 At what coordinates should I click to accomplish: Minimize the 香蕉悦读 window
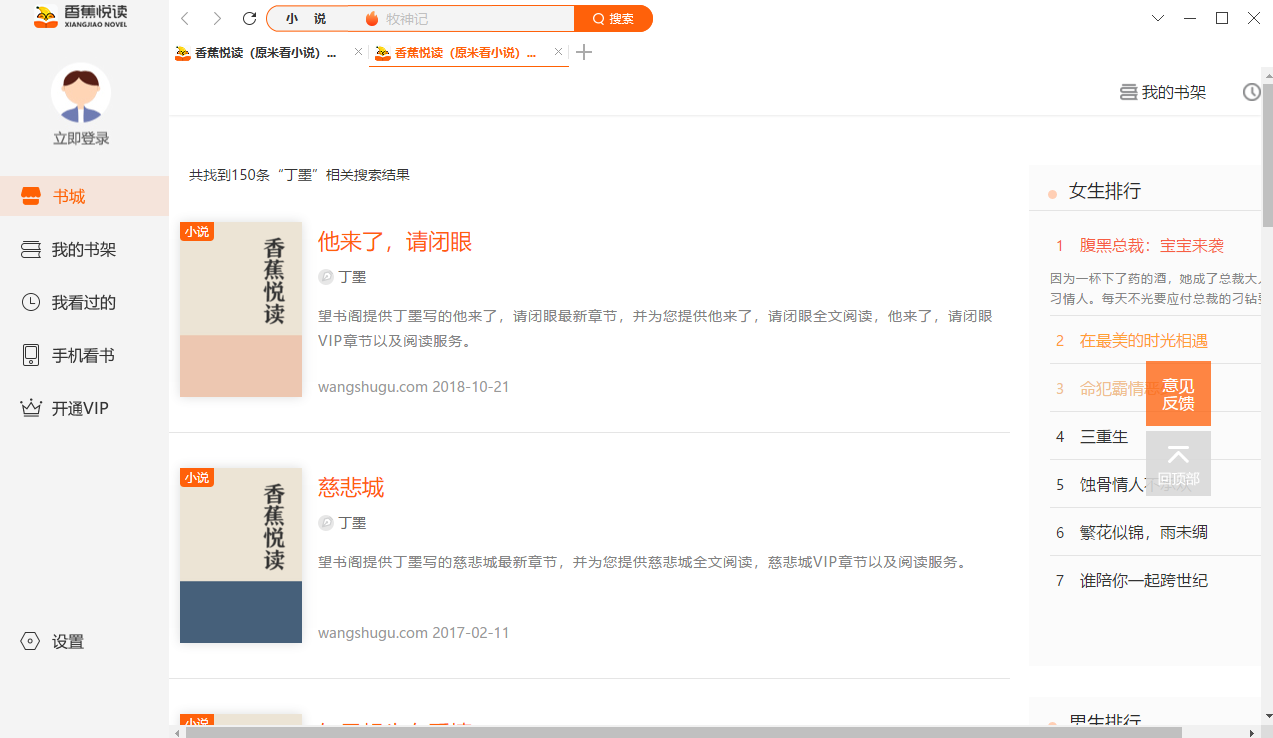pos(1190,18)
